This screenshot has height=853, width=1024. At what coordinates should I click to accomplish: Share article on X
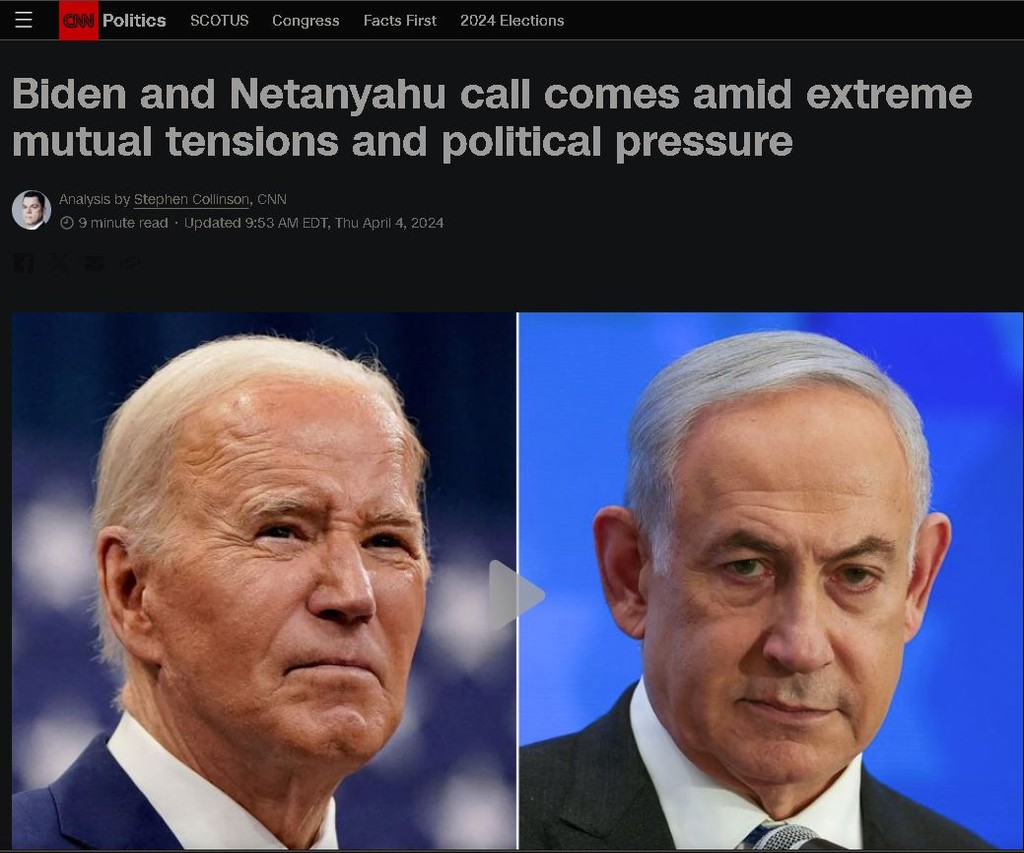point(59,263)
